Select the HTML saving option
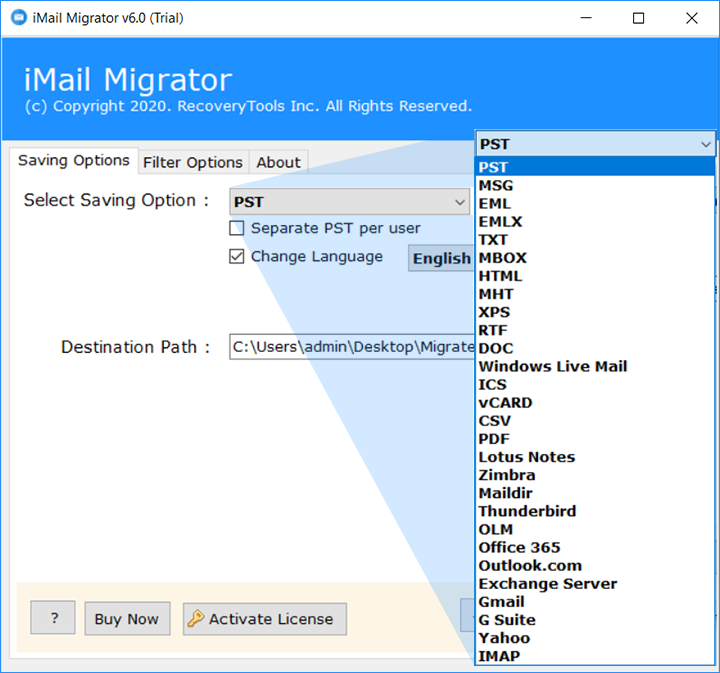 595,276
